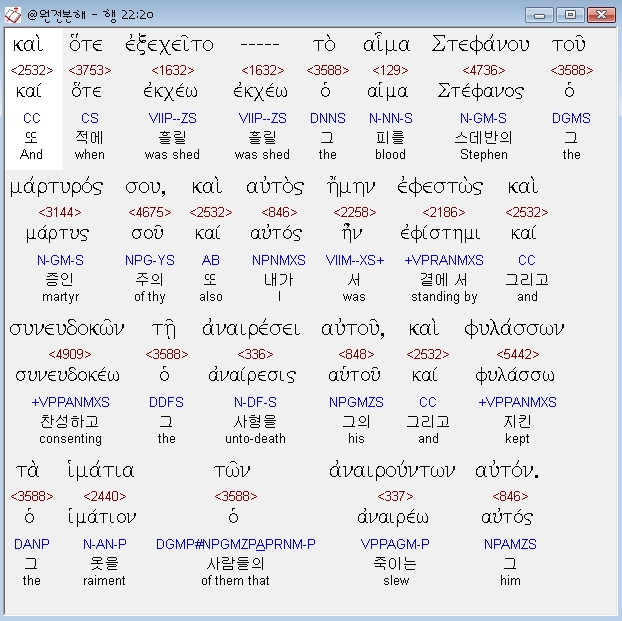Image resolution: width=622 pixels, height=621 pixels.
Task: Click the Greek word ἀναιρούντων
Action: 392,471
